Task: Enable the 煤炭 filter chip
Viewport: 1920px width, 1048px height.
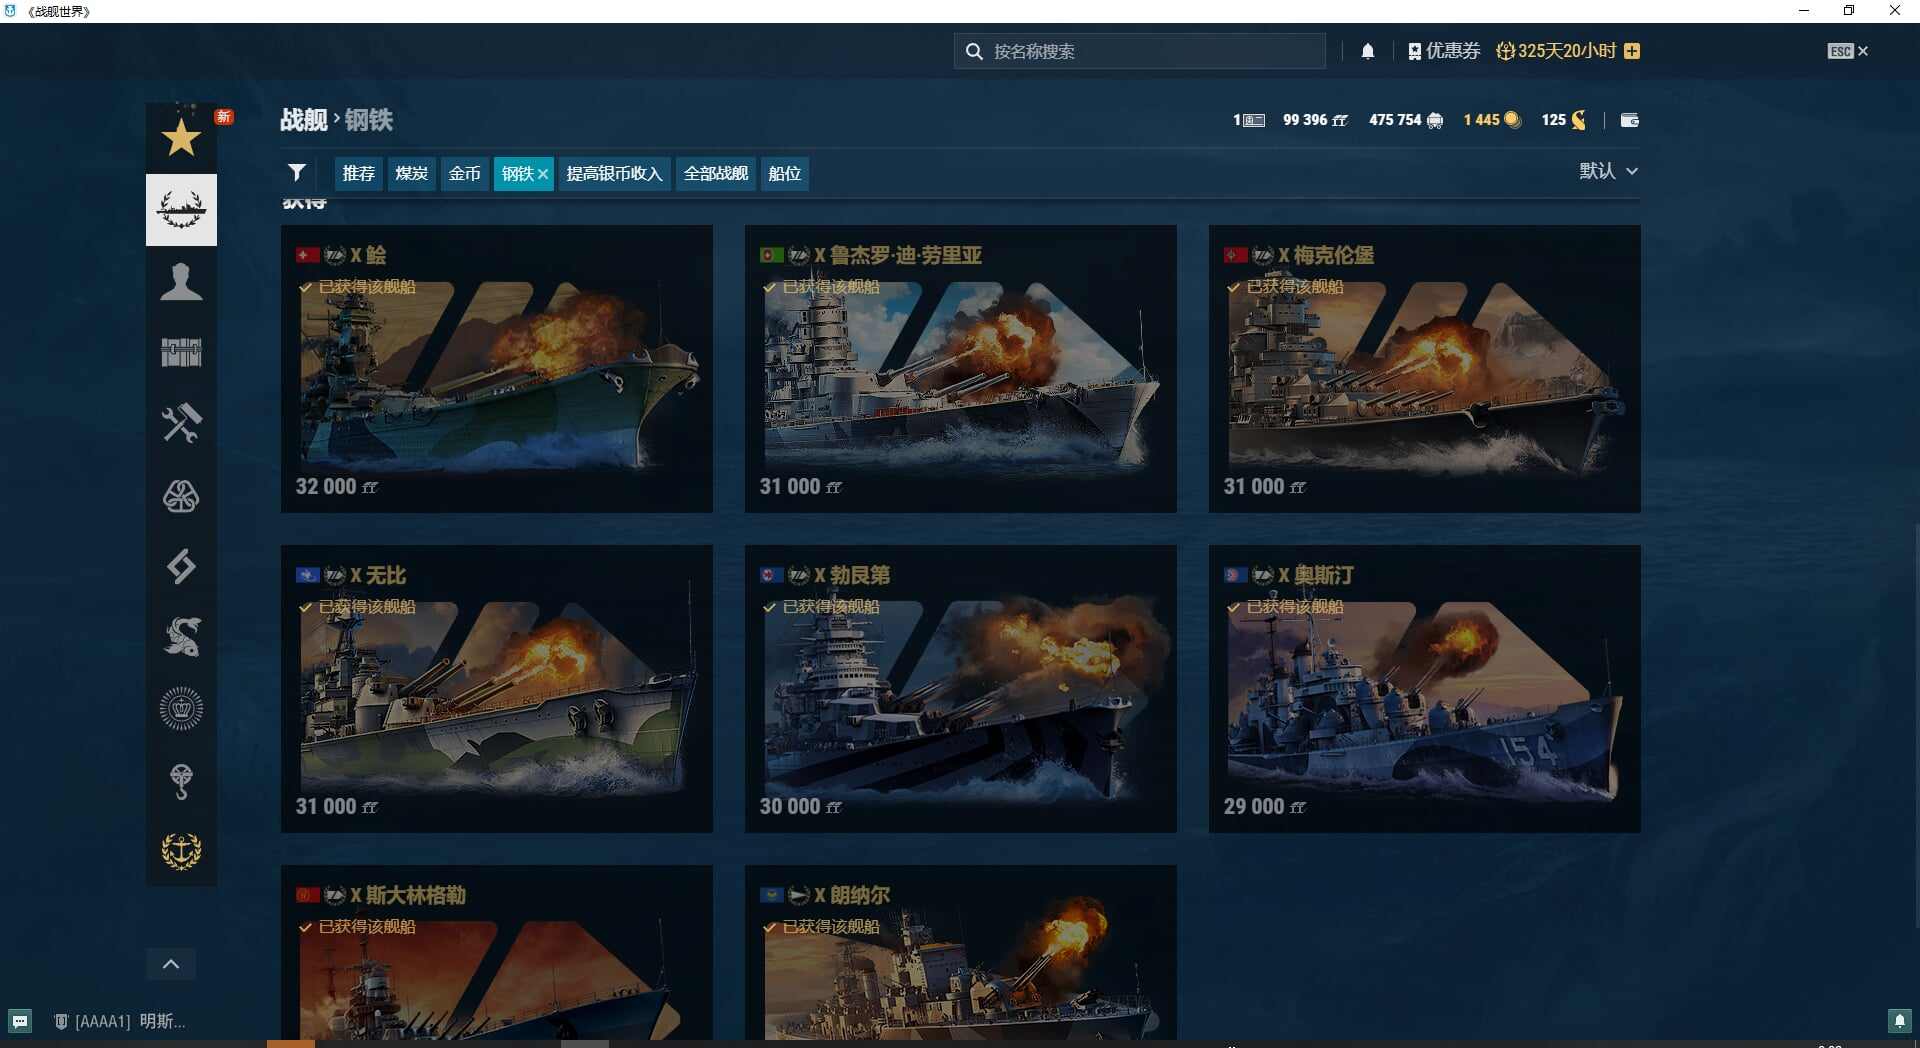Action: pyautogui.click(x=411, y=173)
